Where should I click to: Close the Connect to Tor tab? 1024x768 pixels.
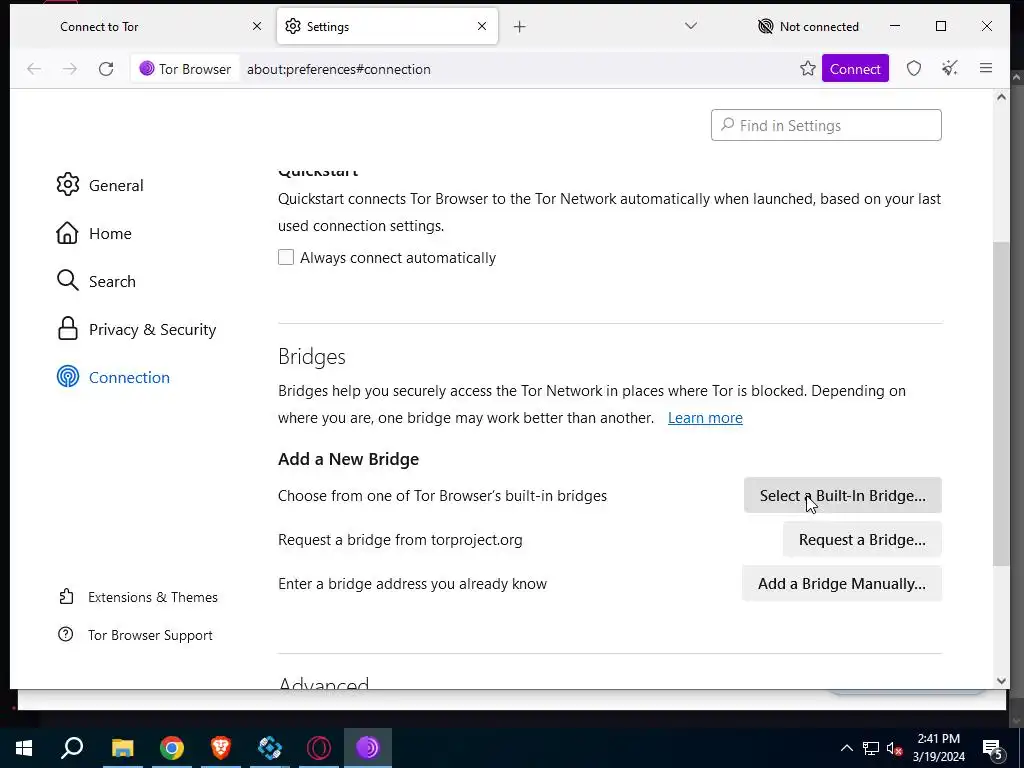(257, 26)
